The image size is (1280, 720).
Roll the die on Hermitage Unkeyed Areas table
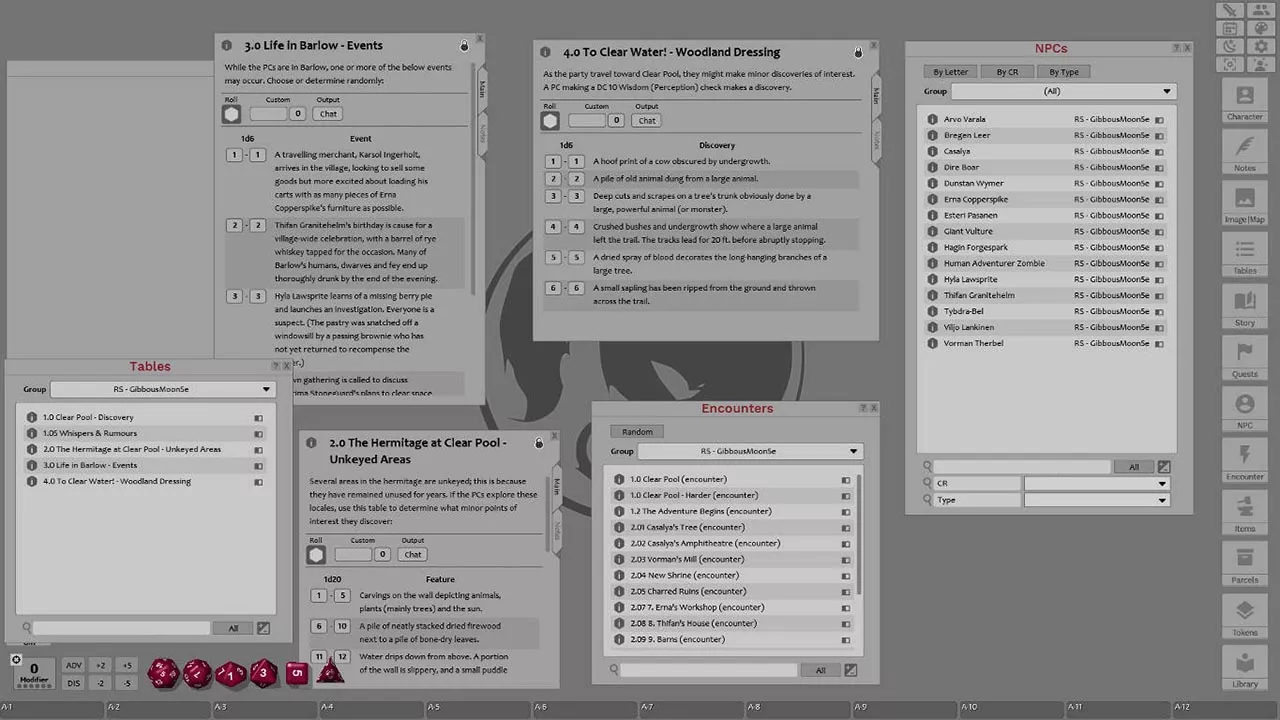[316, 554]
